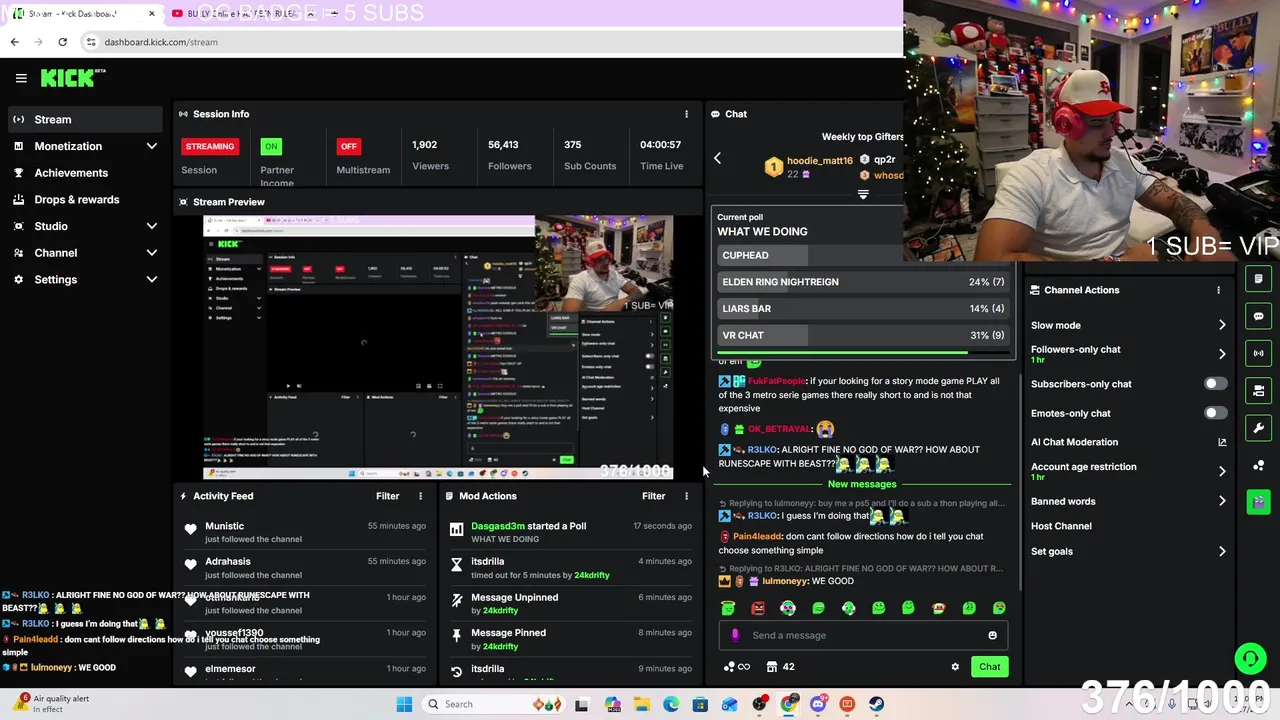1280x720 pixels.
Task: Open the Channel Actions three-dot menu
Action: (1218, 290)
